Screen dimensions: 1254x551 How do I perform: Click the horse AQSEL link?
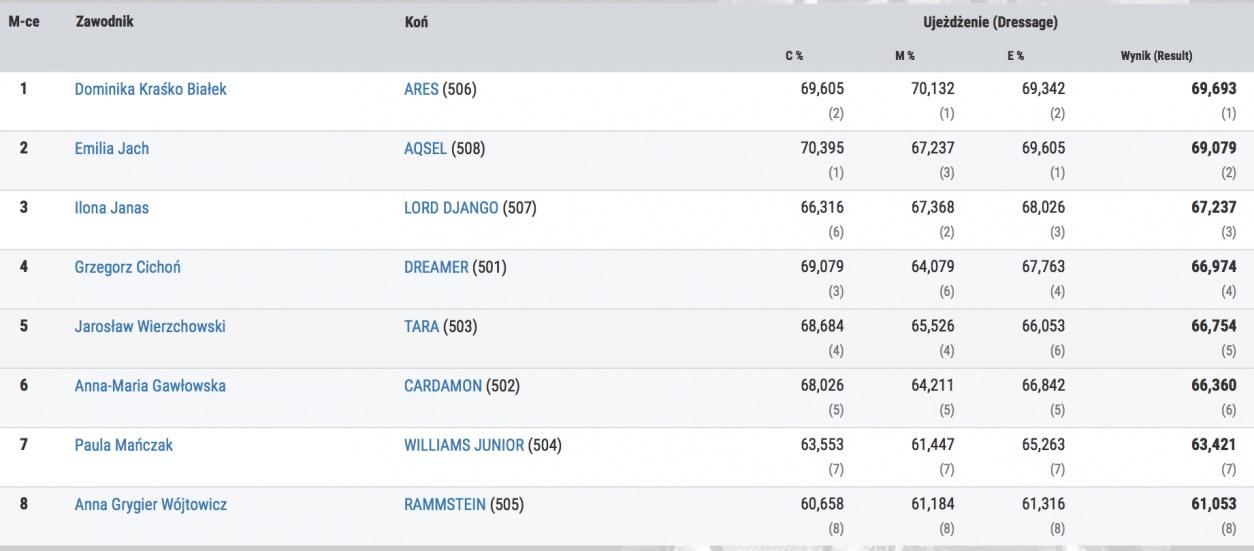pos(426,148)
